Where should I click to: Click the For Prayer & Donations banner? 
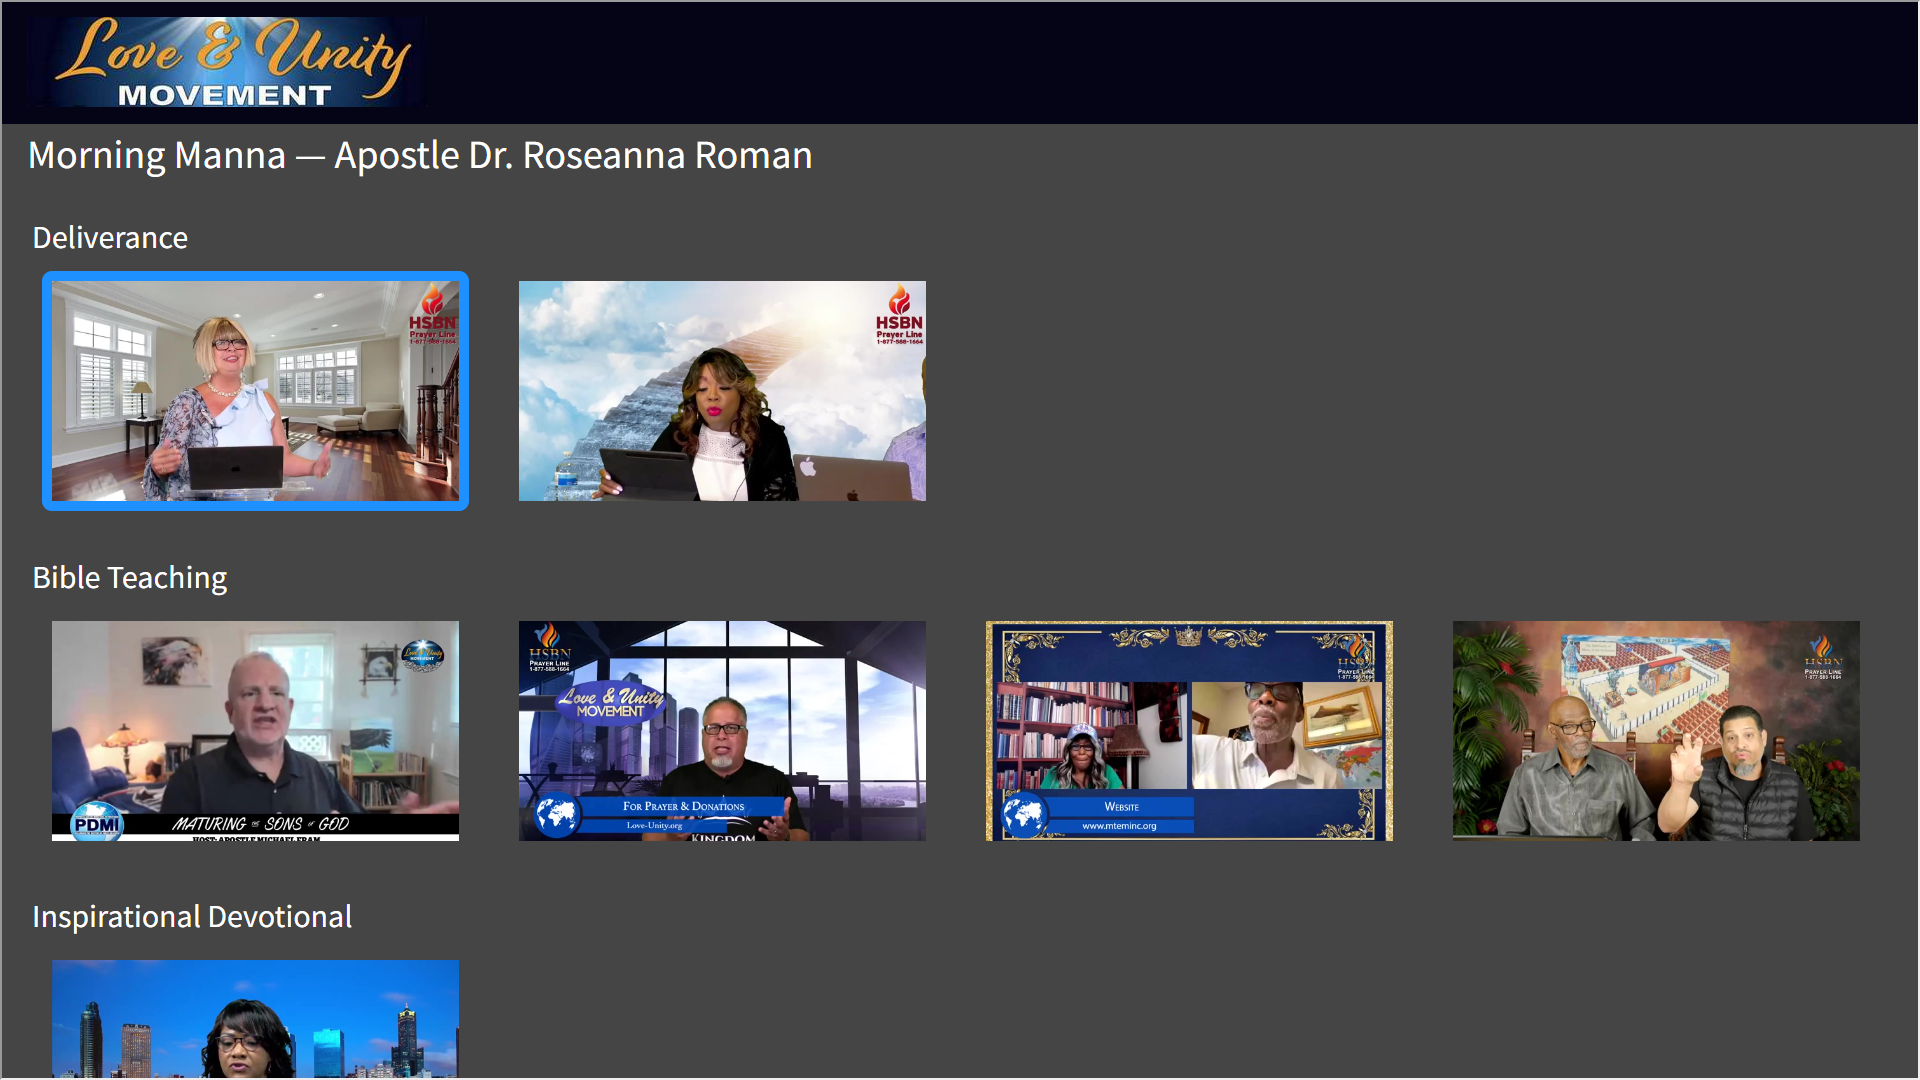pyautogui.click(x=683, y=806)
